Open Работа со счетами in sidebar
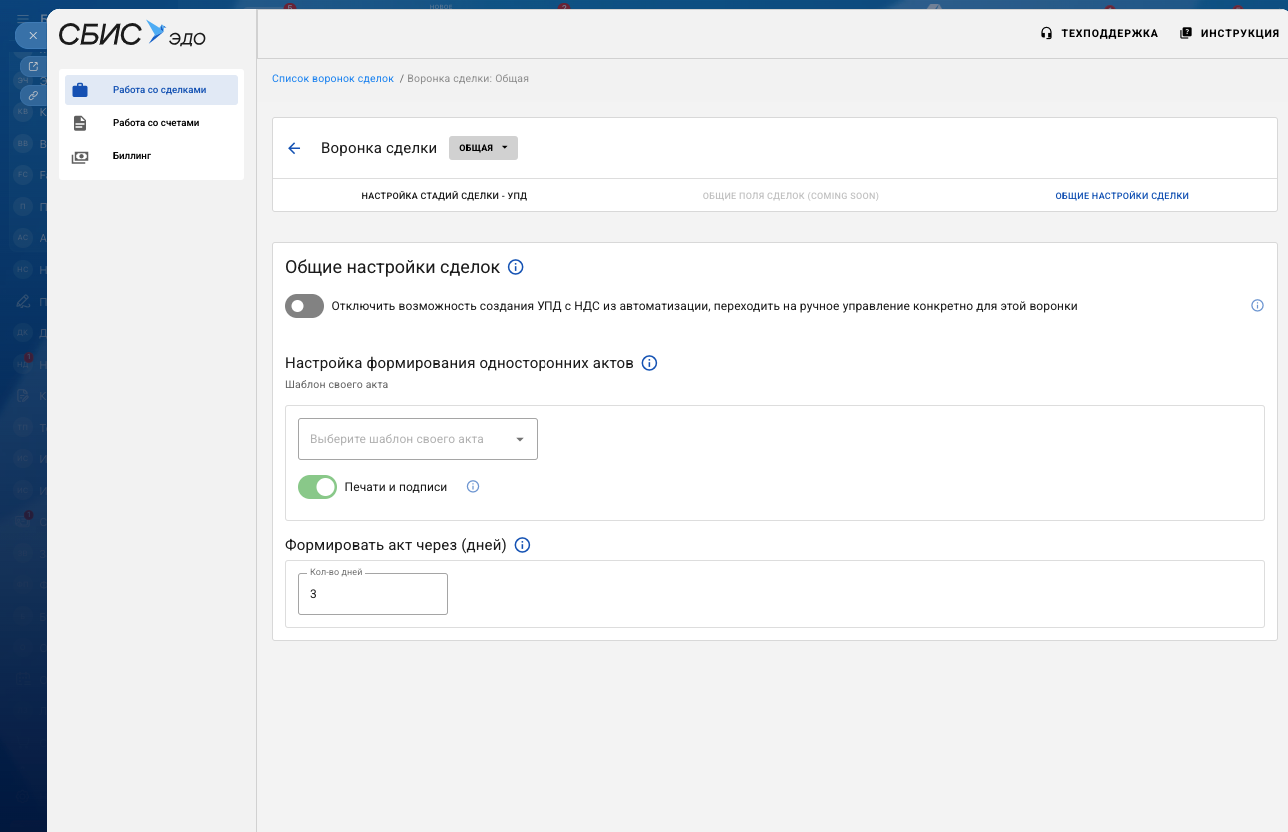This screenshot has height=832, width=1288. tap(155, 123)
